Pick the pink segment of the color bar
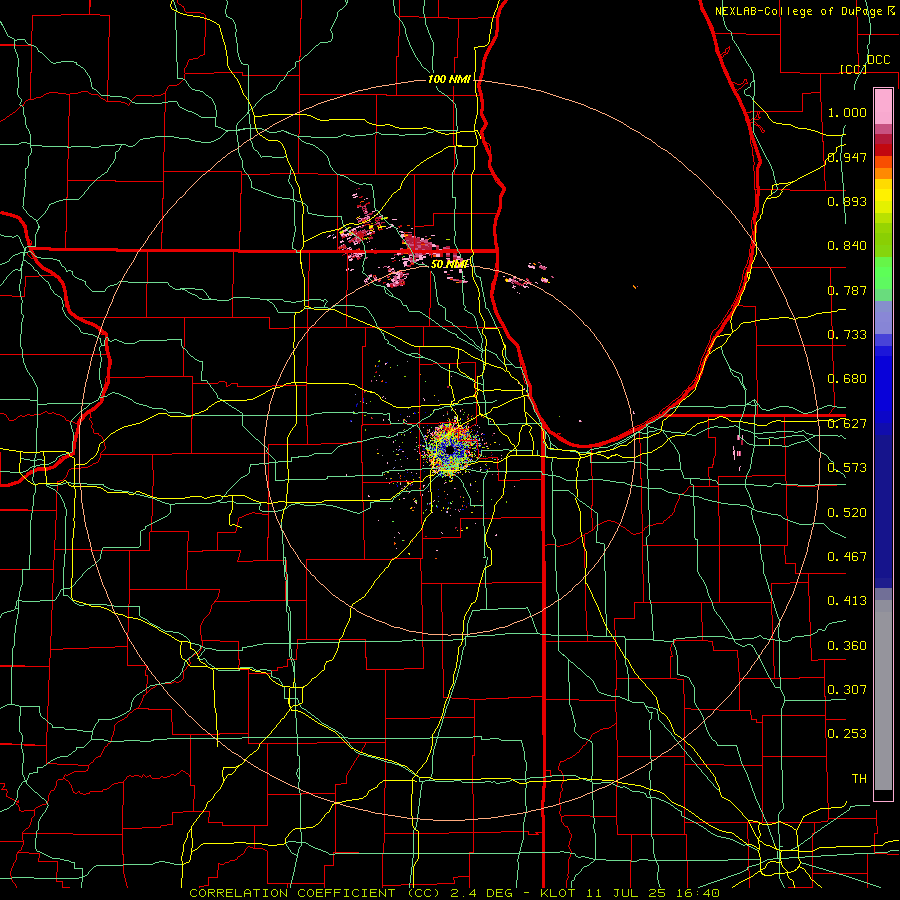 883,107
